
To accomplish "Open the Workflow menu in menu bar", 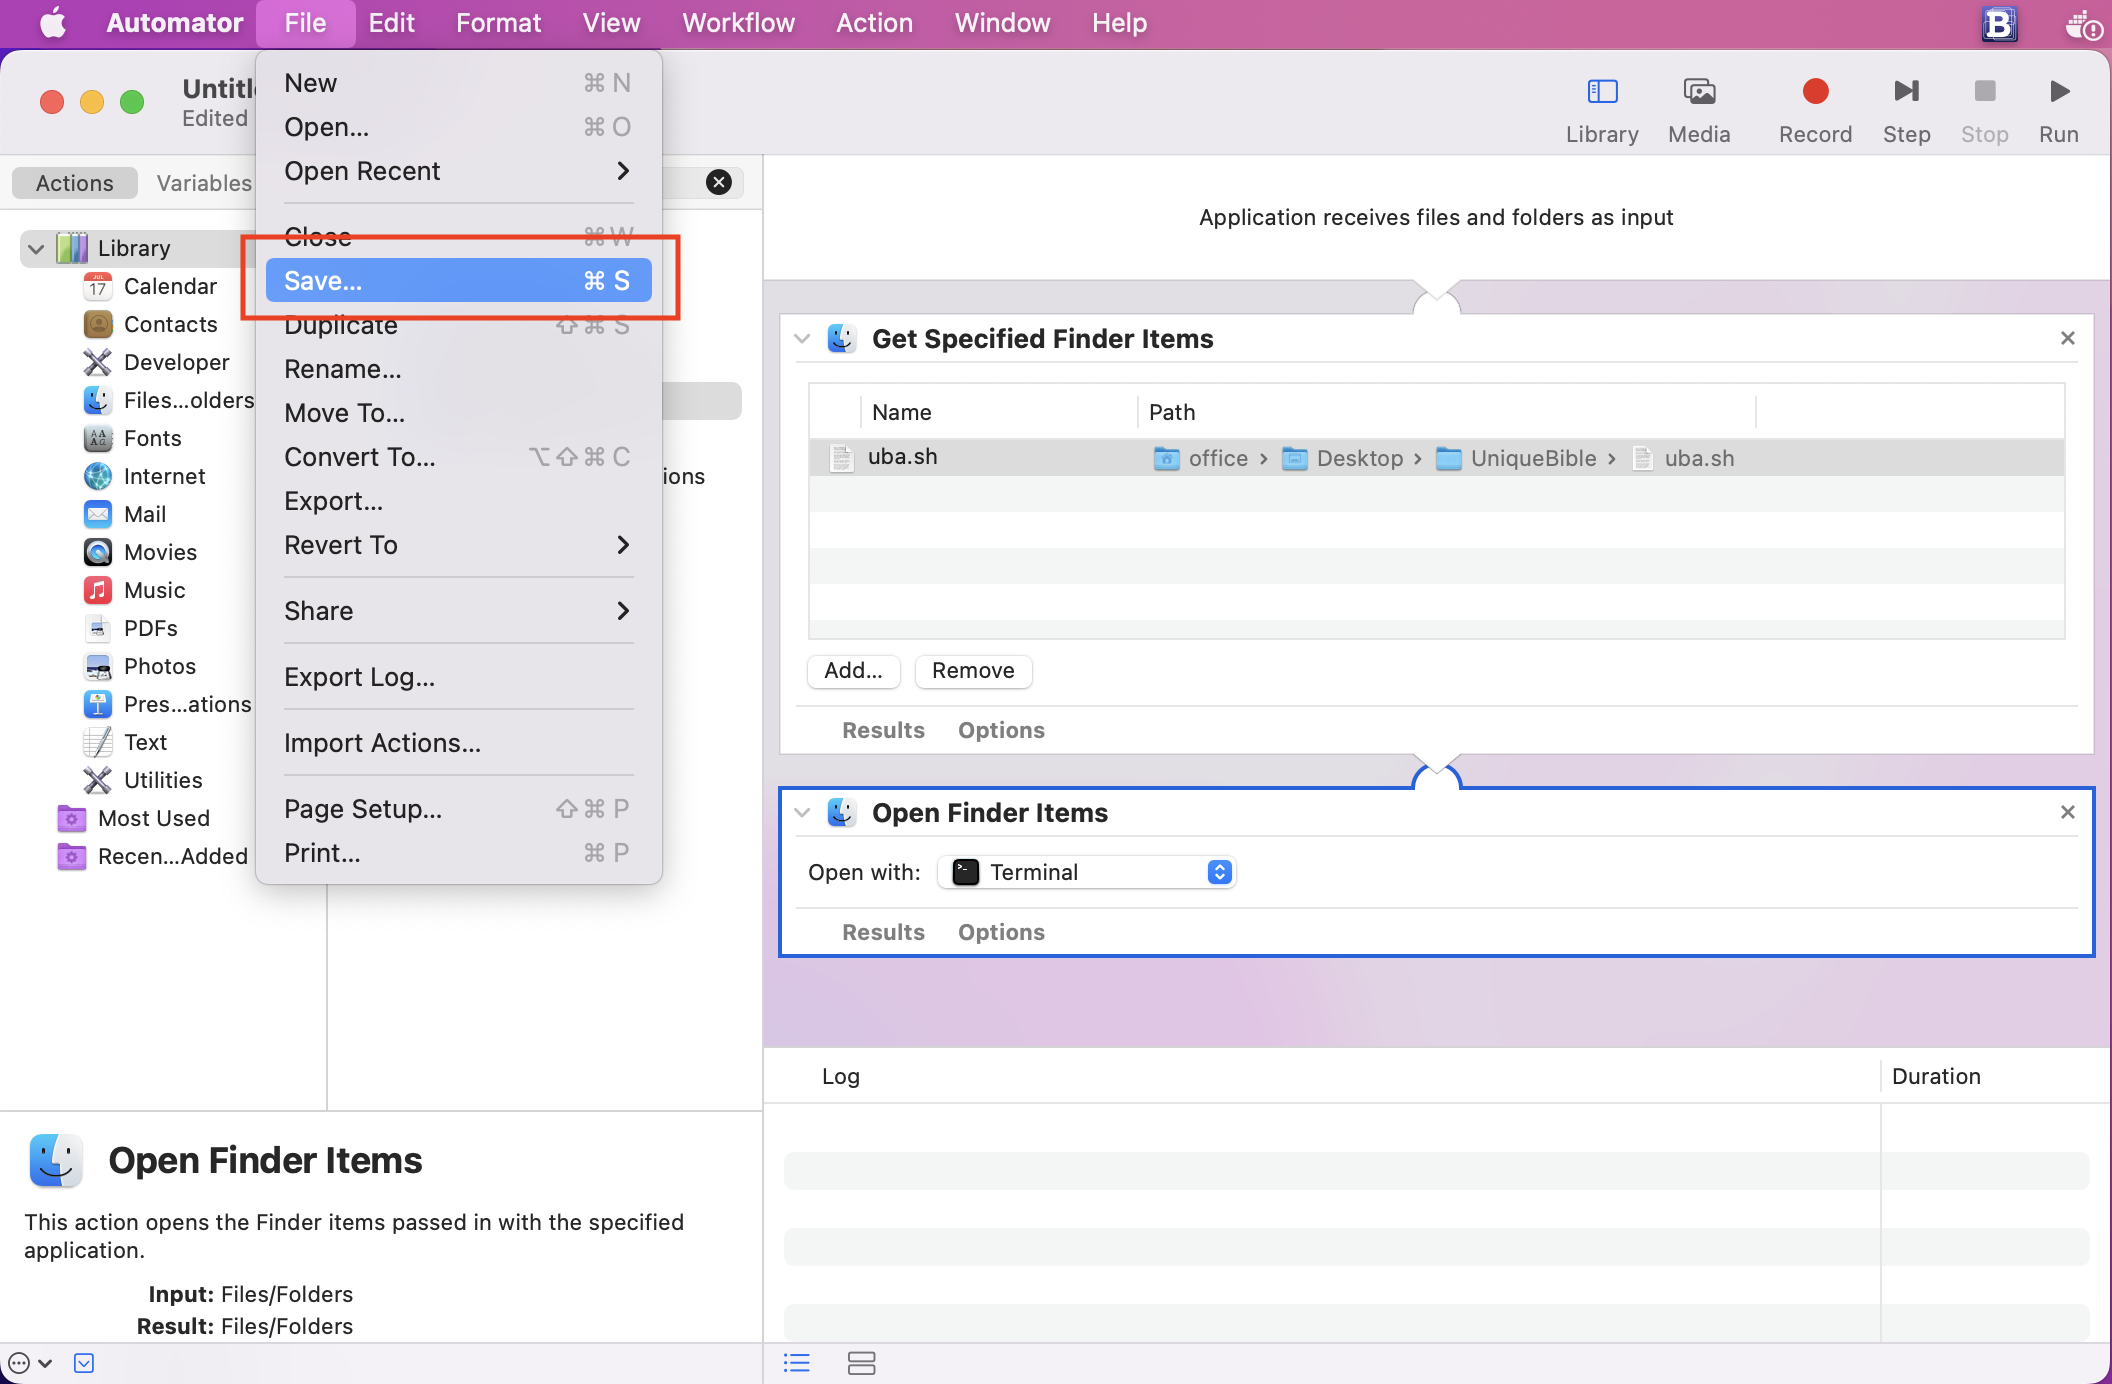I will [x=738, y=23].
